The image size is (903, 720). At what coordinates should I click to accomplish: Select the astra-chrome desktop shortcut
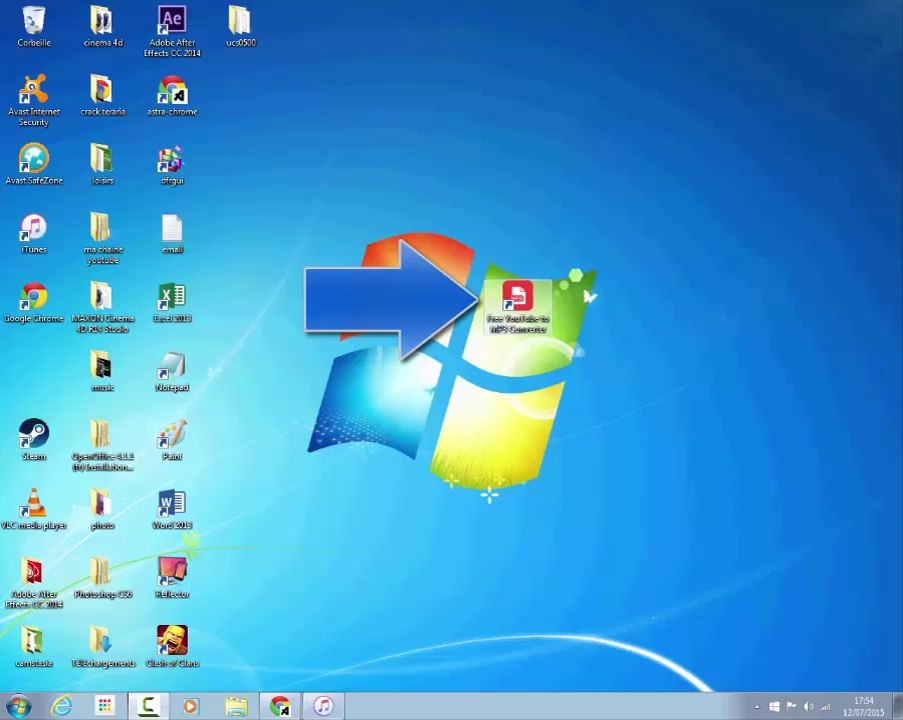tap(172, 95)
